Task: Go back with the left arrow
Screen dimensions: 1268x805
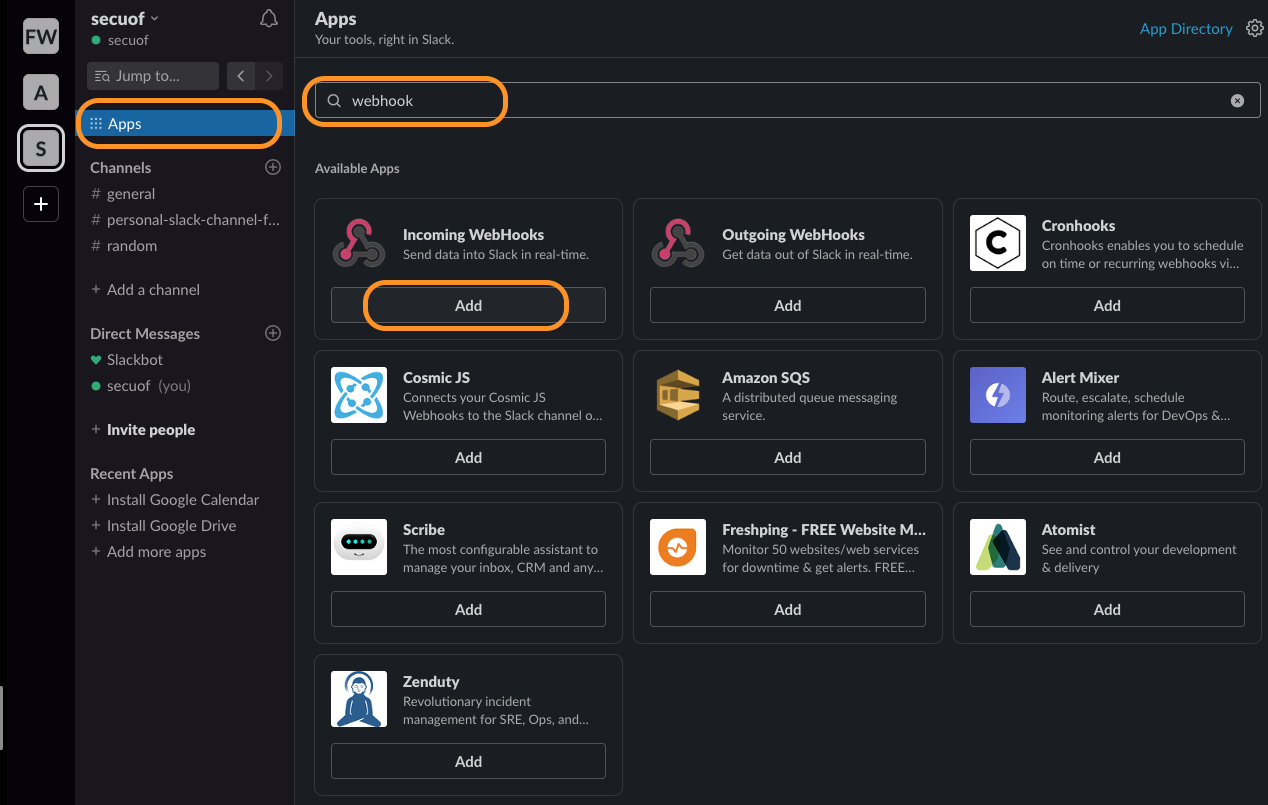Action: (x=241, y=76)
